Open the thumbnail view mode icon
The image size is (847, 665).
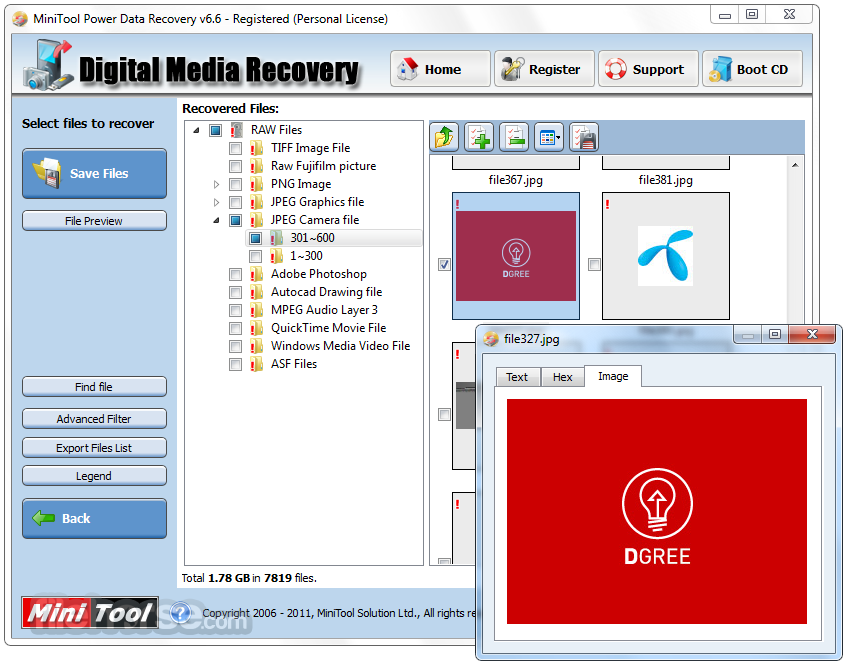tap(548, 137)
